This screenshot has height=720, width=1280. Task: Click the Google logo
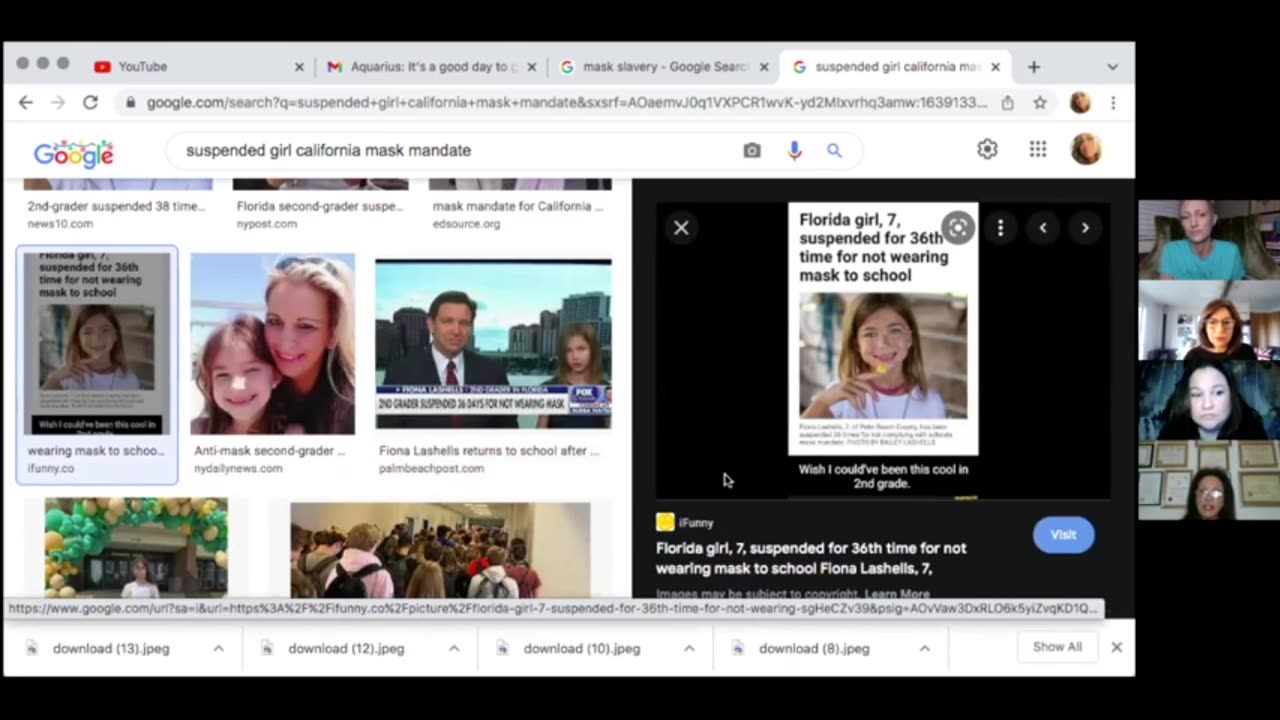point(73,152)
